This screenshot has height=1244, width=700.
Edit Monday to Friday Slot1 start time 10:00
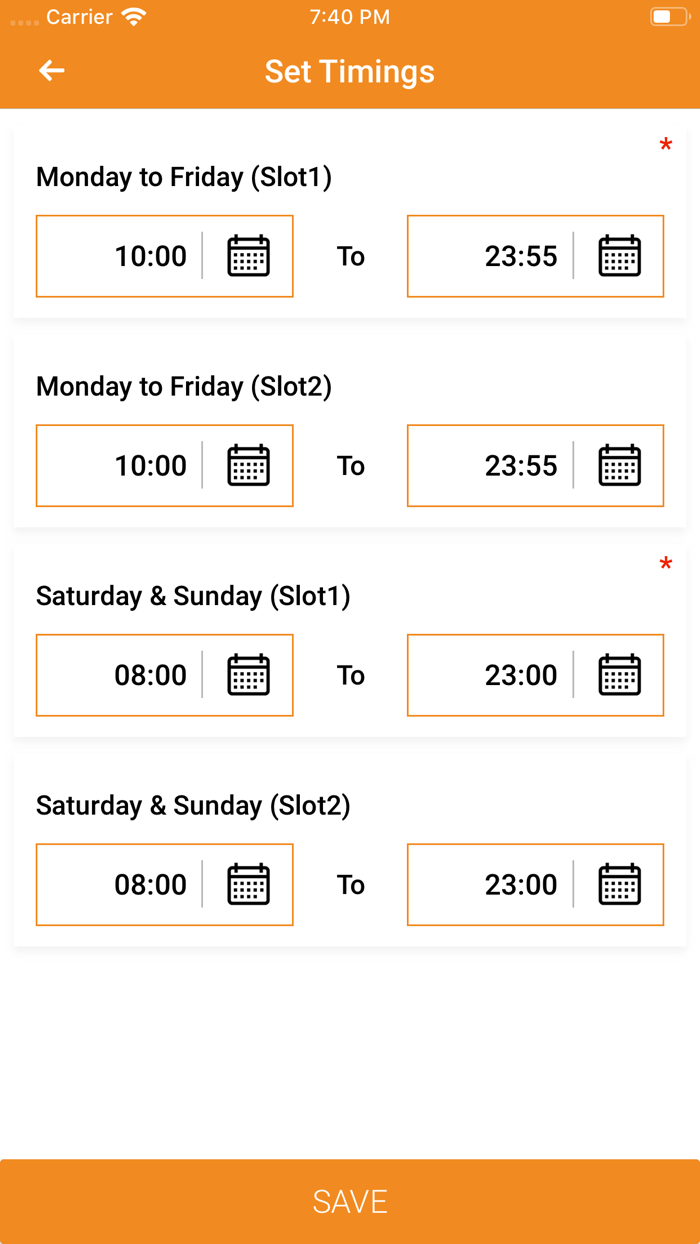(x=150, y=256)
